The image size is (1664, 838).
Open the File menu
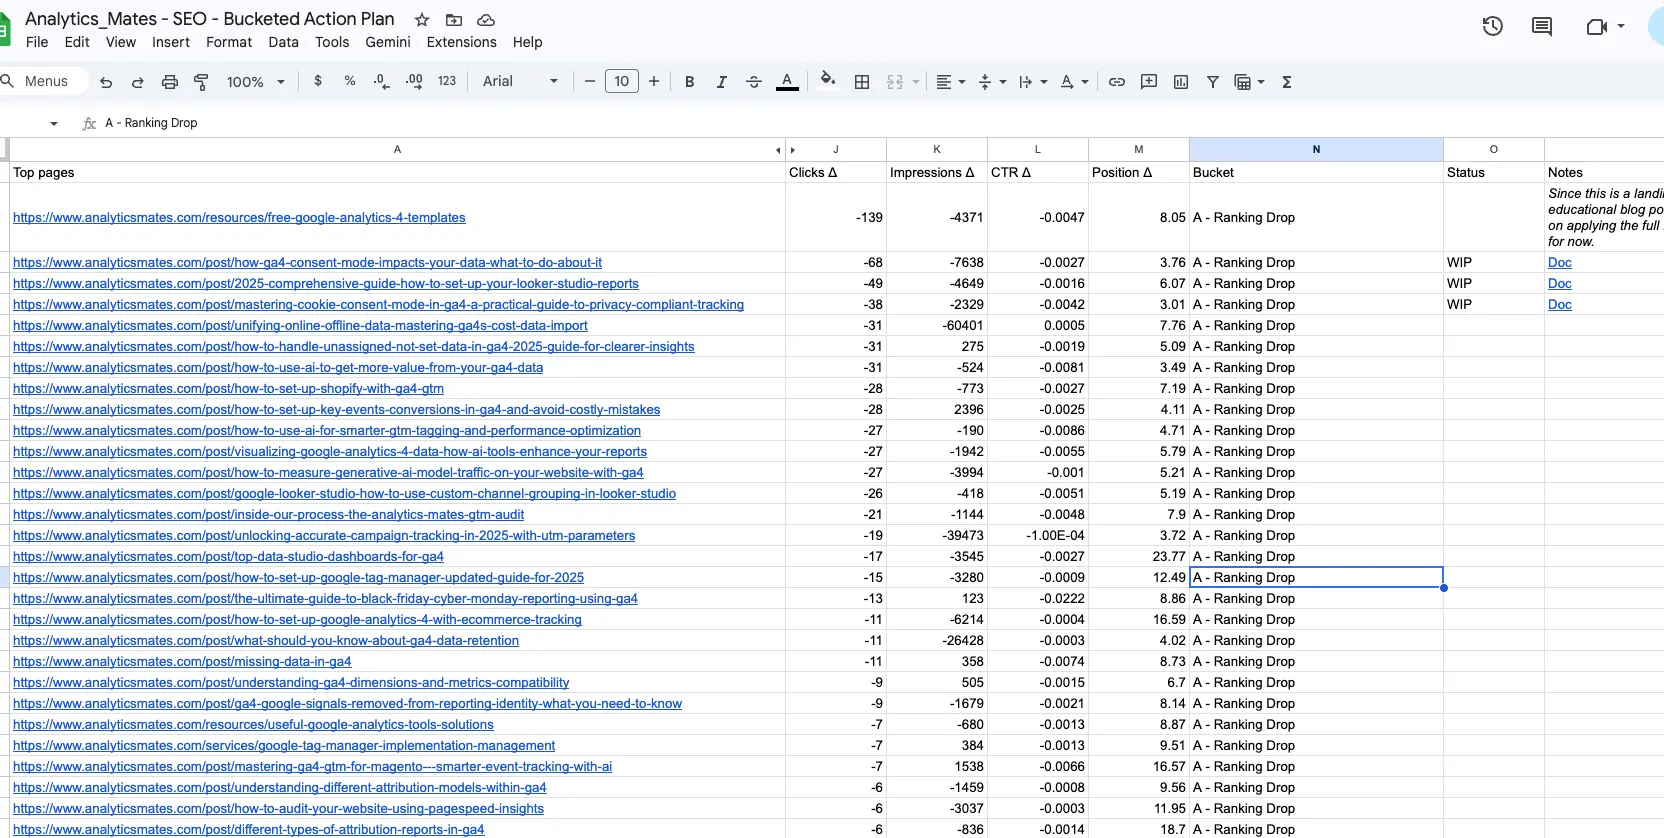click(37, 42)
